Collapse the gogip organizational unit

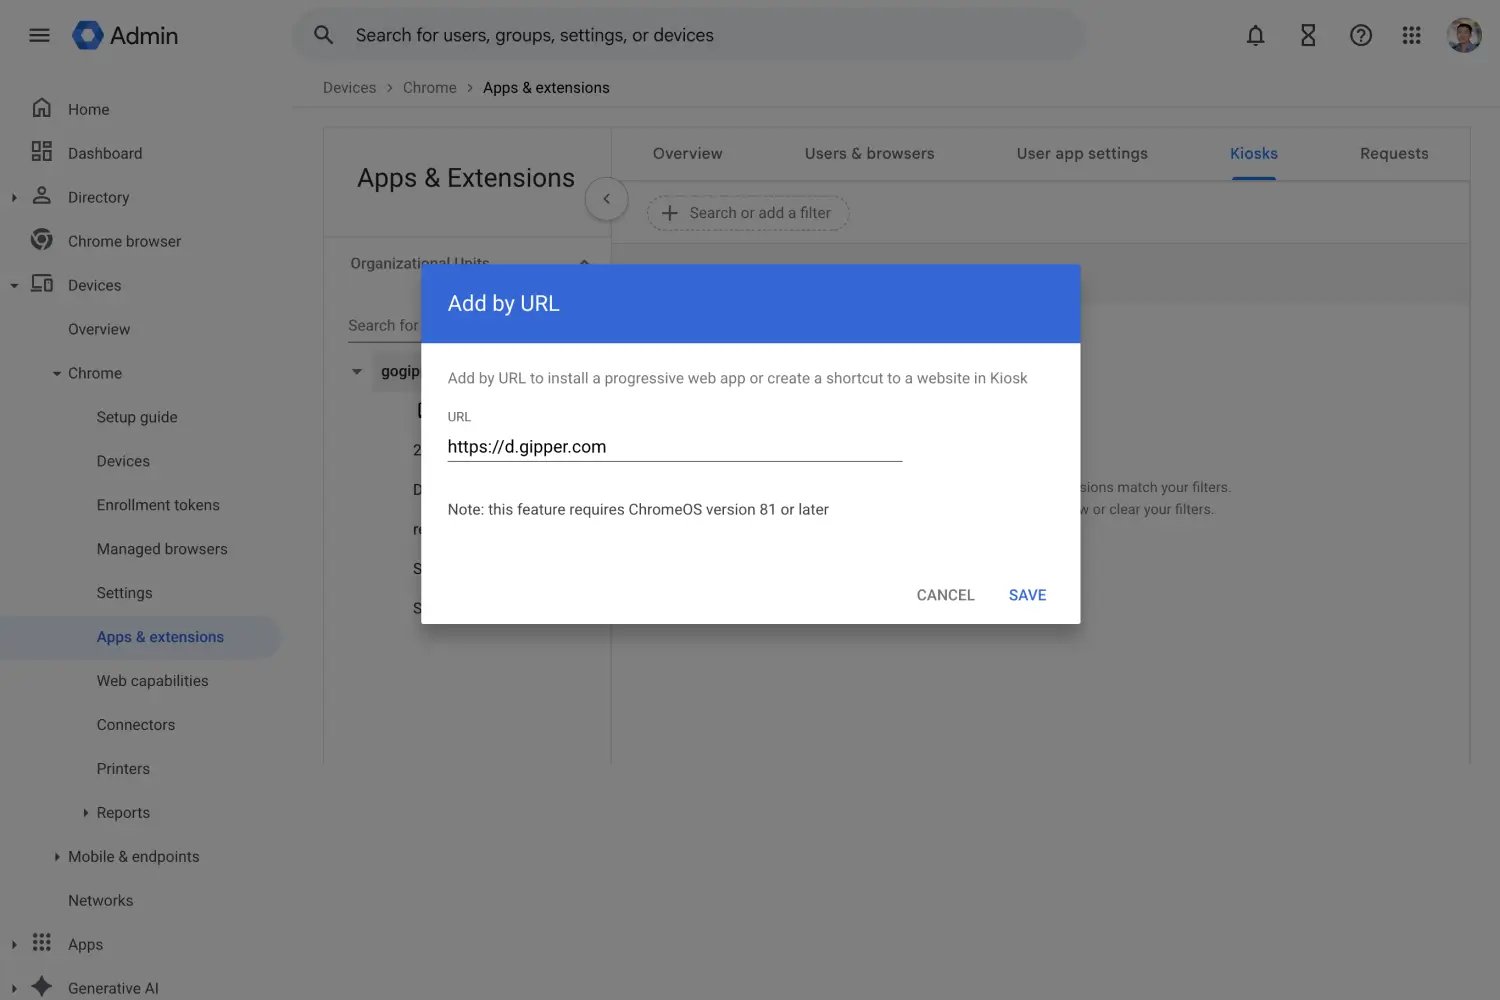[357, 372]
